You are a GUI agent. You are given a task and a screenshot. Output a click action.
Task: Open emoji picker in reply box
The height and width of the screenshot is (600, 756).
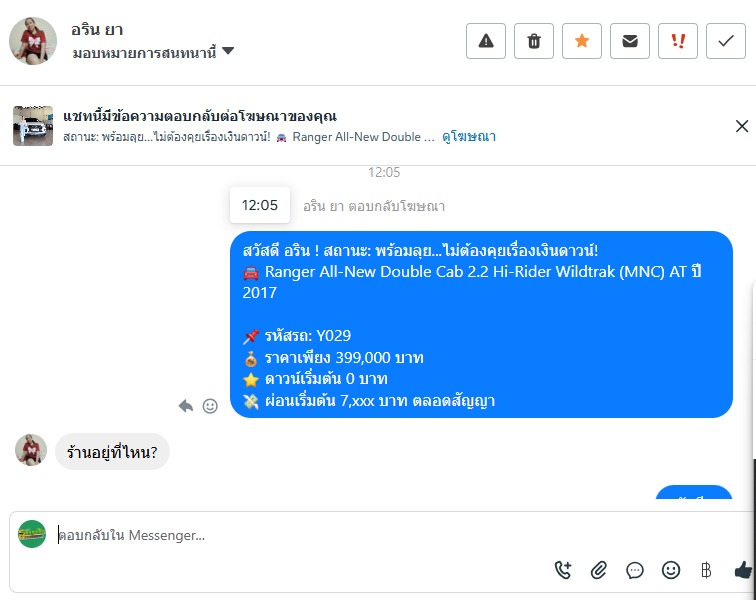click(x=671, y=570)
